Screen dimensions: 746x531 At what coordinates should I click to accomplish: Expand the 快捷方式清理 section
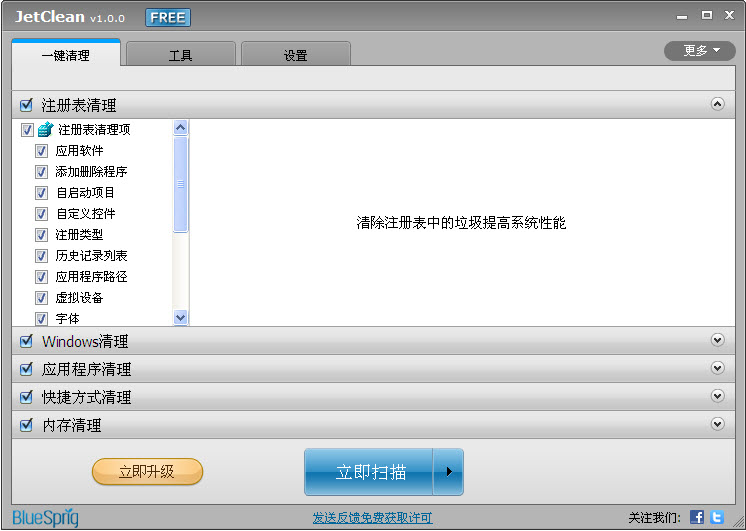(717, 396)
